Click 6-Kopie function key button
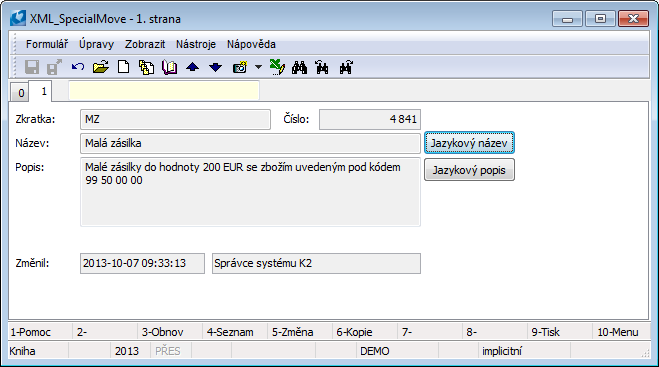The height and width of the screenshot is (367, 659). click(x=365, y=332)
